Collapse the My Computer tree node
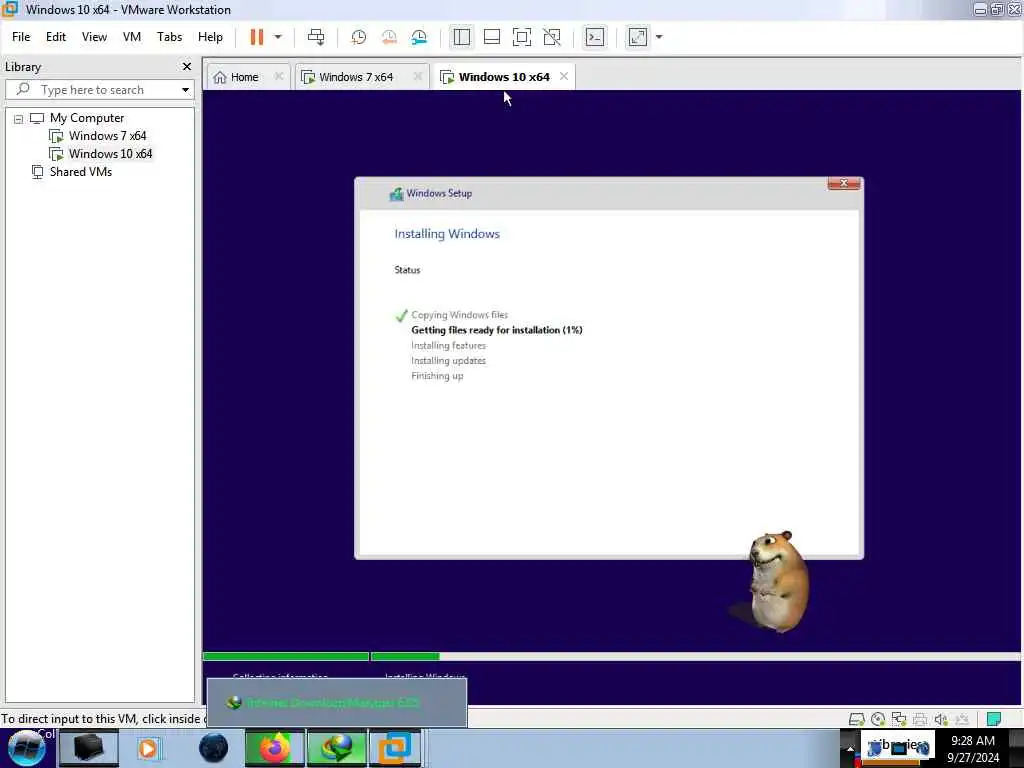The width and height of the screenshot is (1024, 768). [18, 119]
